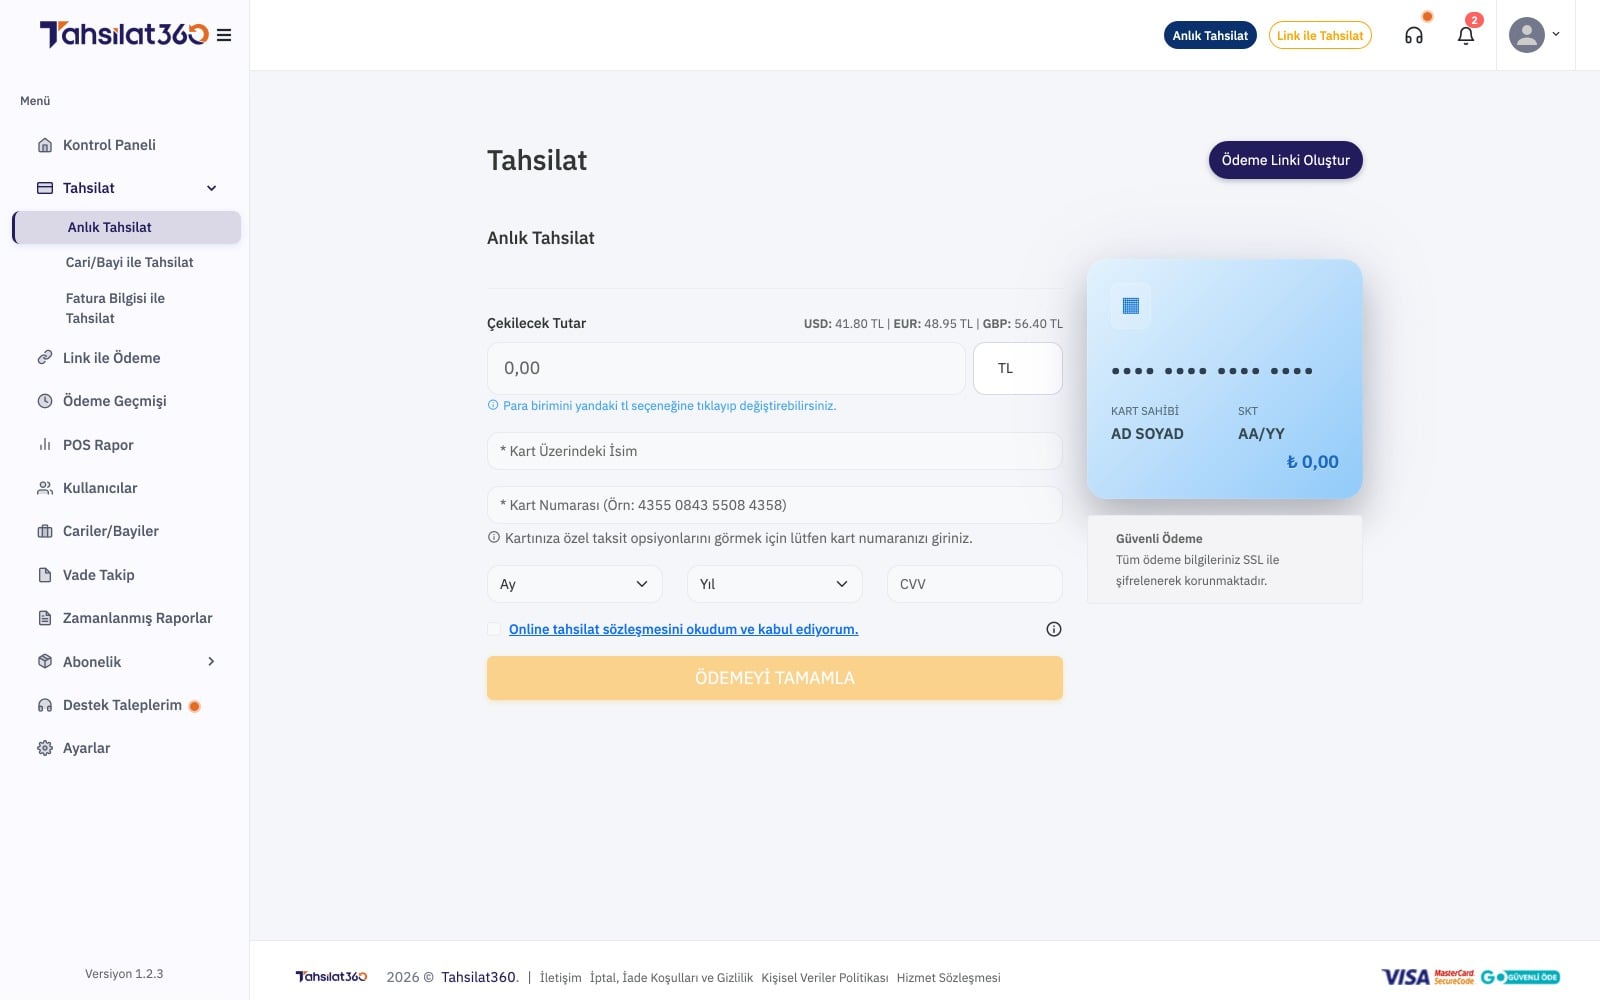Screen dimensions: 1600x1007
Task: Click the Vade Takip document icon
Action: [x=45, y=575]
